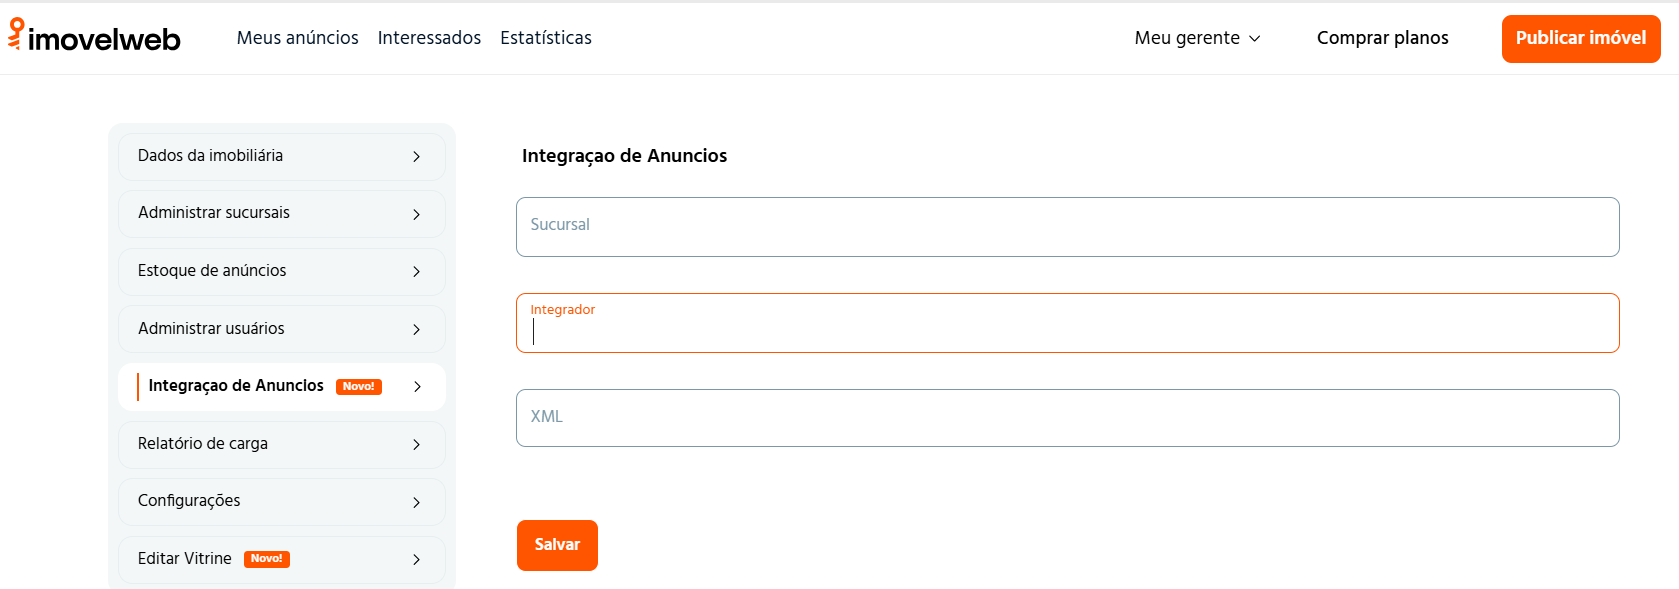Open the Comprar planos link
1679x589 pixels.
click(1382, 38)
